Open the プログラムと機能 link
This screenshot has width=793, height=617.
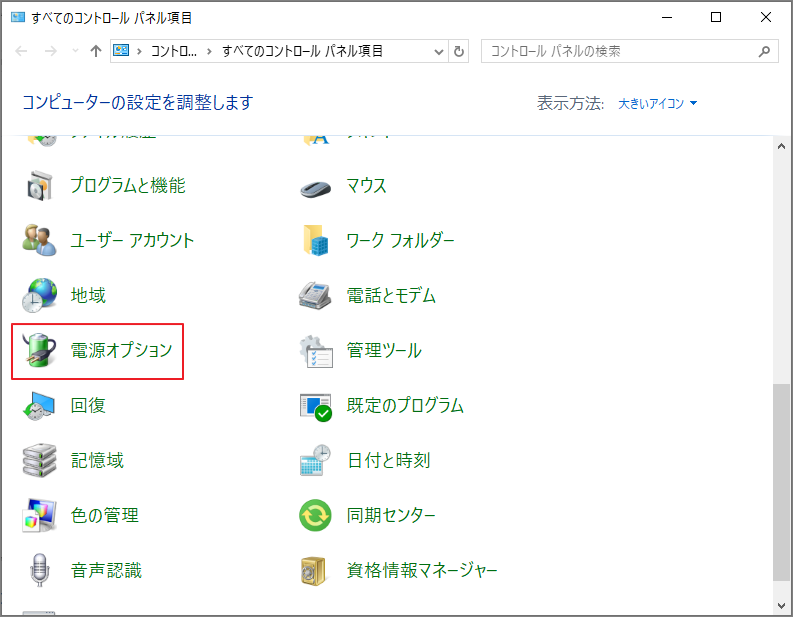pyautogui.click(x=127, y=185)
